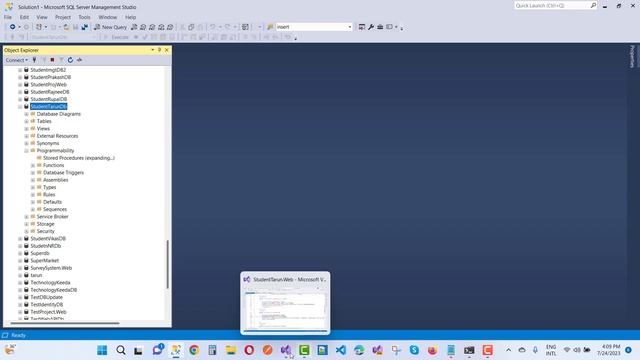Toggle the Object Explorer auto-hide pin
This screenshot has height=360, width=640.
[160, 50]
